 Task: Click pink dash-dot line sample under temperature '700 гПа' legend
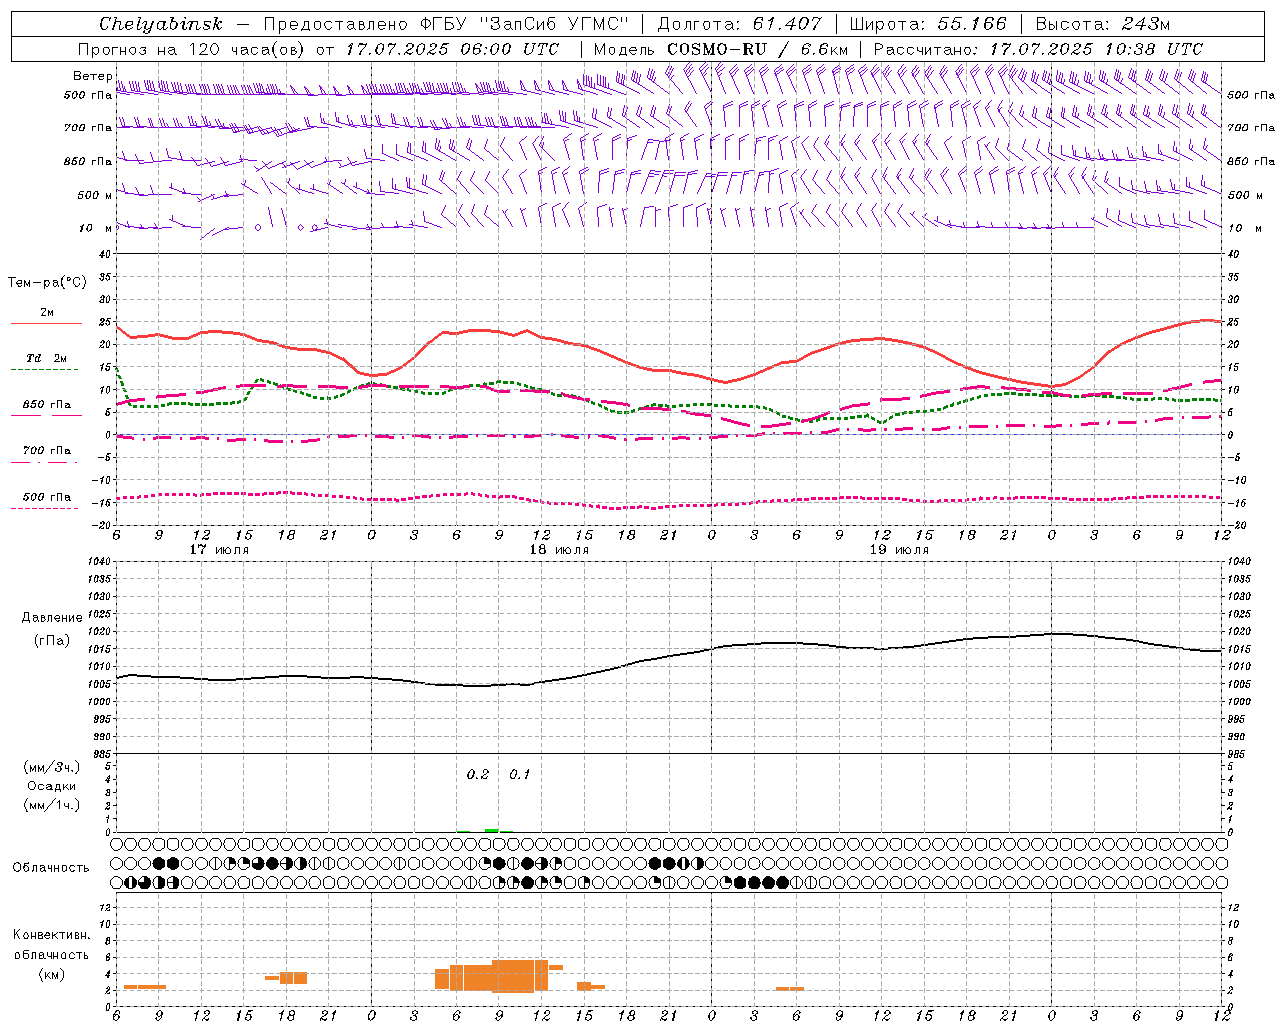[x=45, y=462]
